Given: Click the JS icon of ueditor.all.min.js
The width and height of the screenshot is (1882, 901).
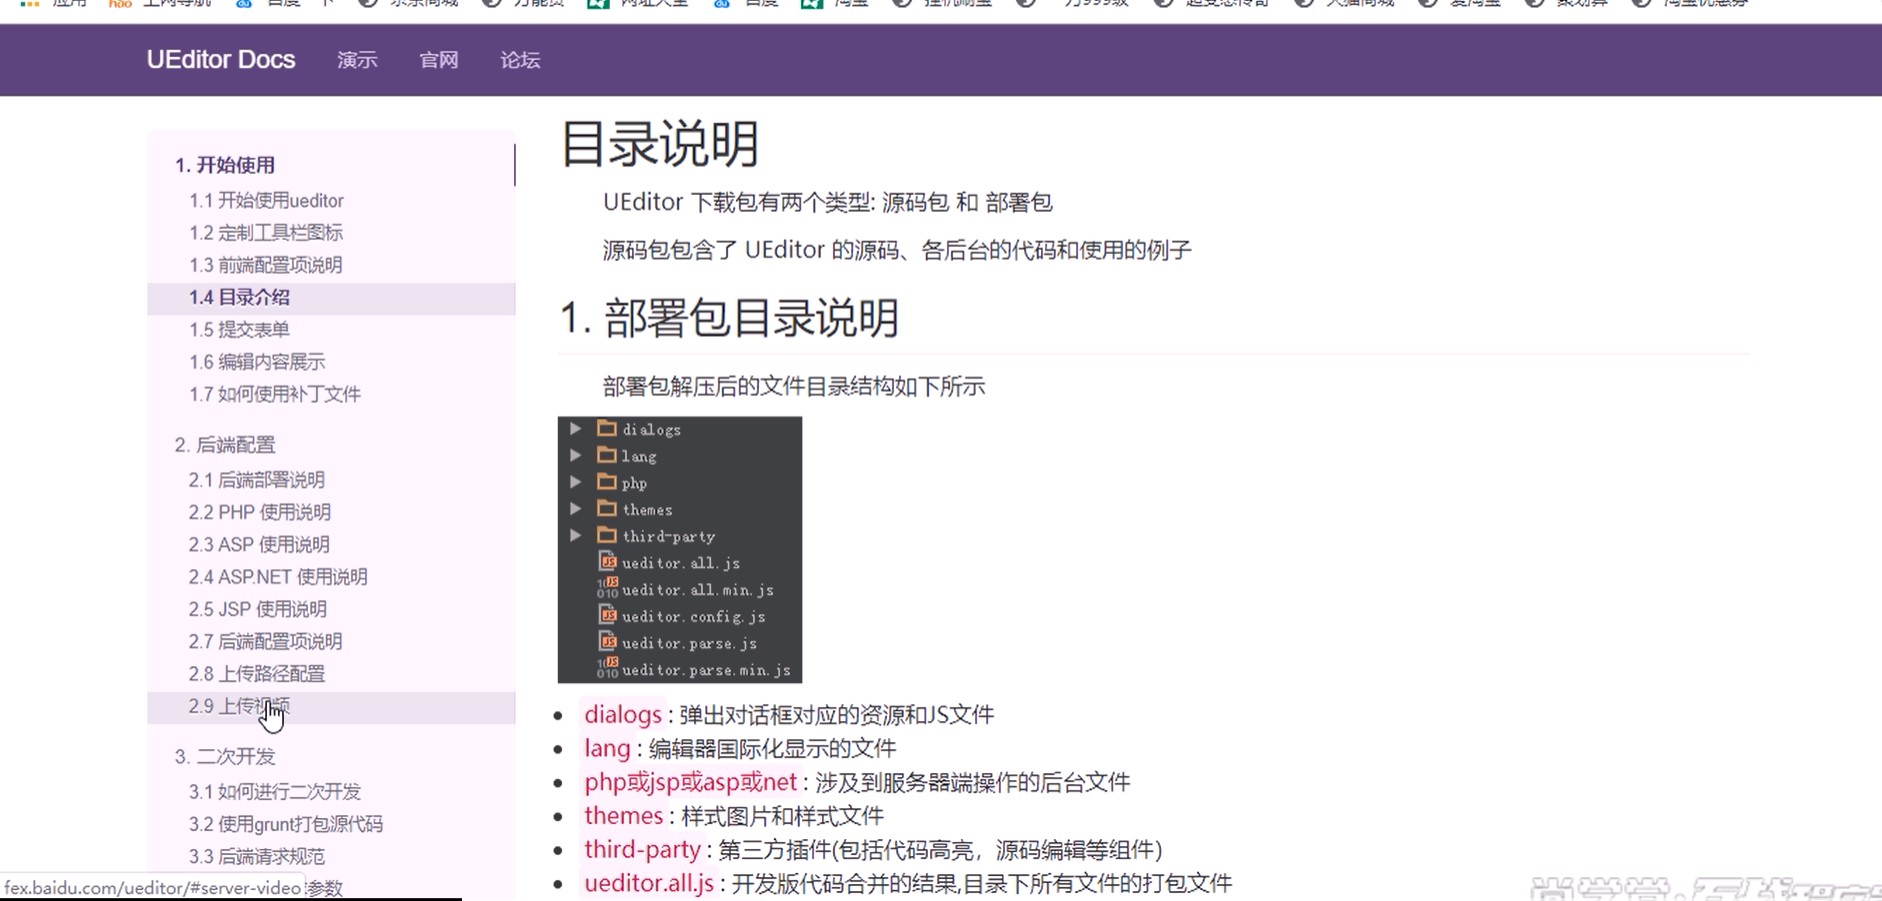Looking at the screenshot, I should [607, 588].
